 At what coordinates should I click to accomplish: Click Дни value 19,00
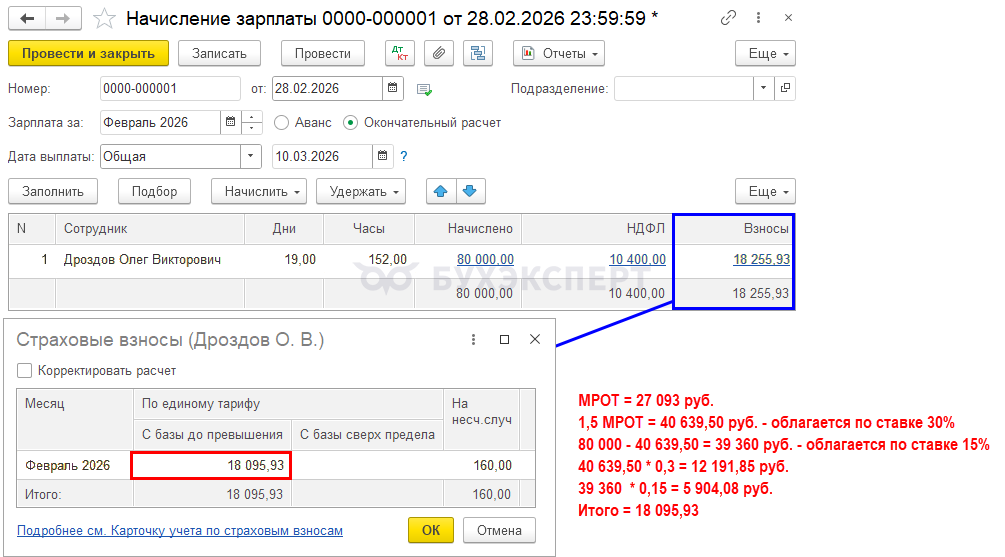pyautogui.click(x=300, y=260)
